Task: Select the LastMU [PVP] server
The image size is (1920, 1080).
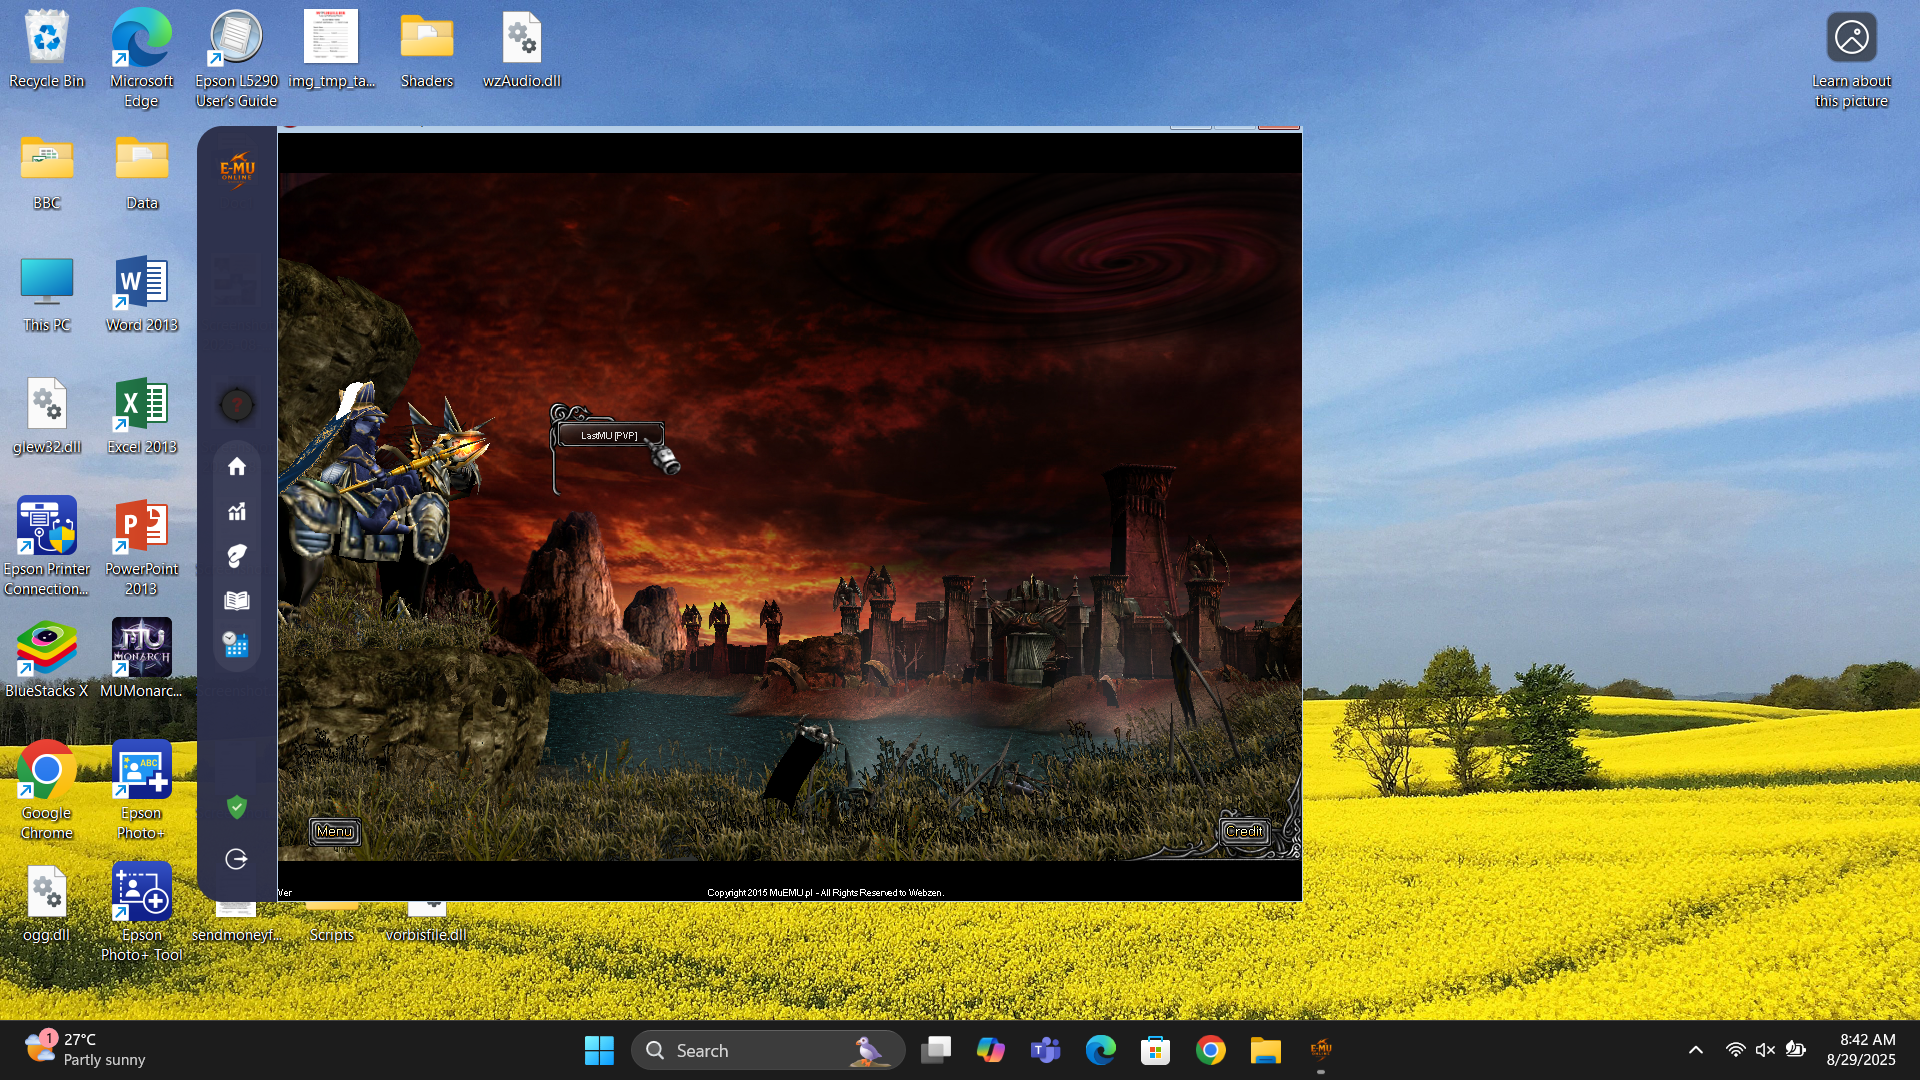Action: (609, 435)
